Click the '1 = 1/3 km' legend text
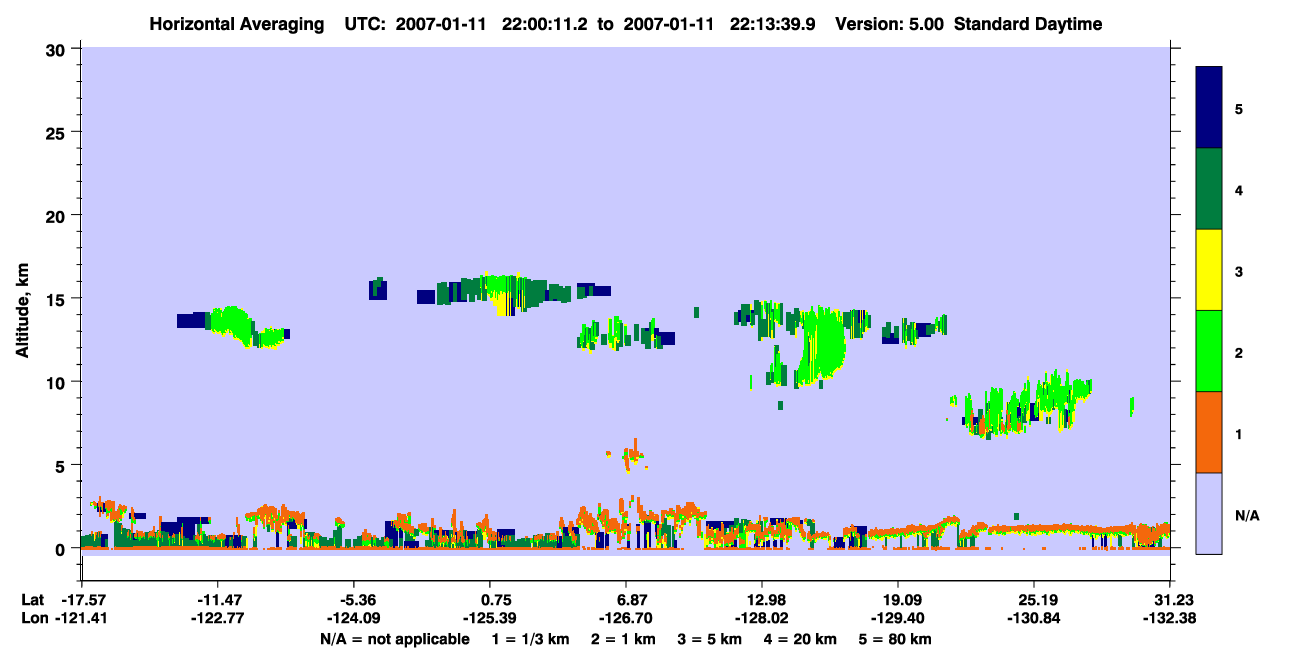The height and width of the screenshot is (667, 1300). click(531, 639)
